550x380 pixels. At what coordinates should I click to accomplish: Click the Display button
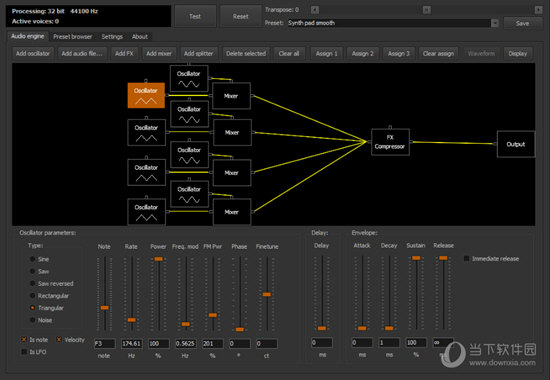coord(518,54)
